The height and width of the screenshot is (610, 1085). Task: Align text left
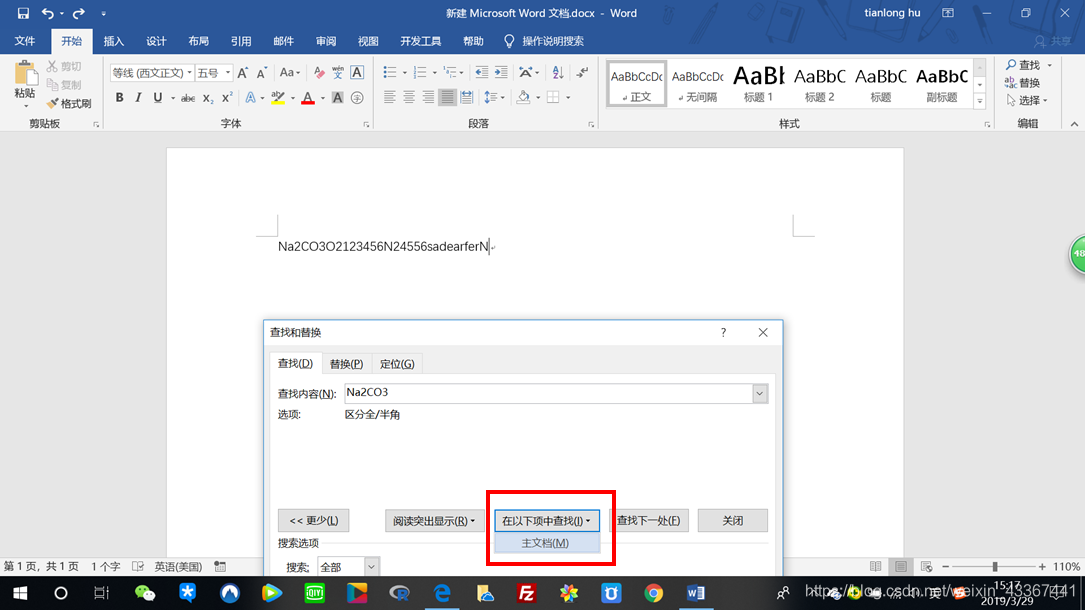point(390,98)
